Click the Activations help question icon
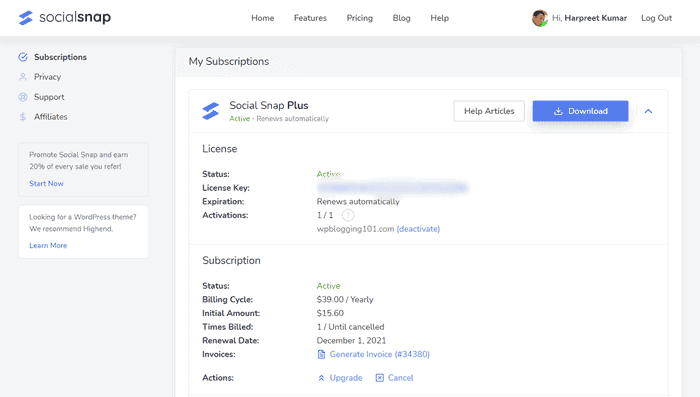This screenshot has height=397, width=700. pyautogui.click(x=348, y=215)
